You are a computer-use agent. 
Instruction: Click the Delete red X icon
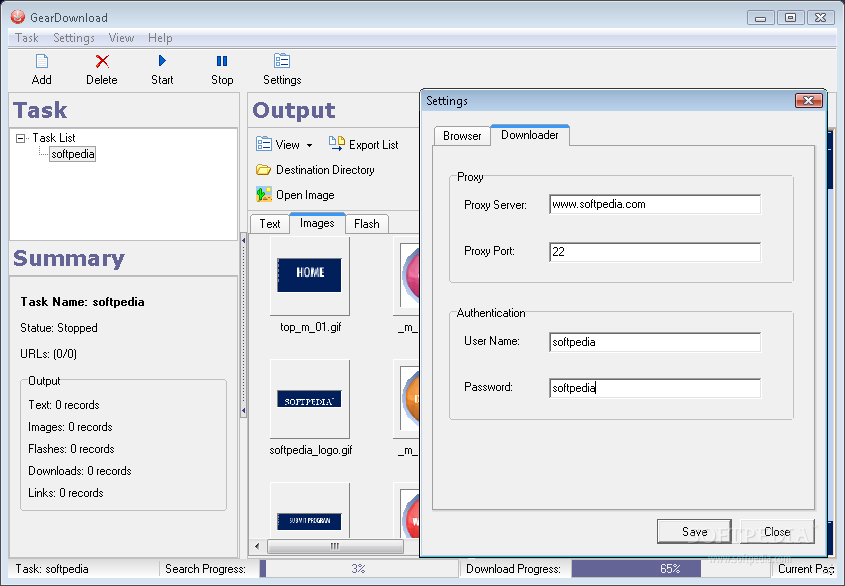102,61
